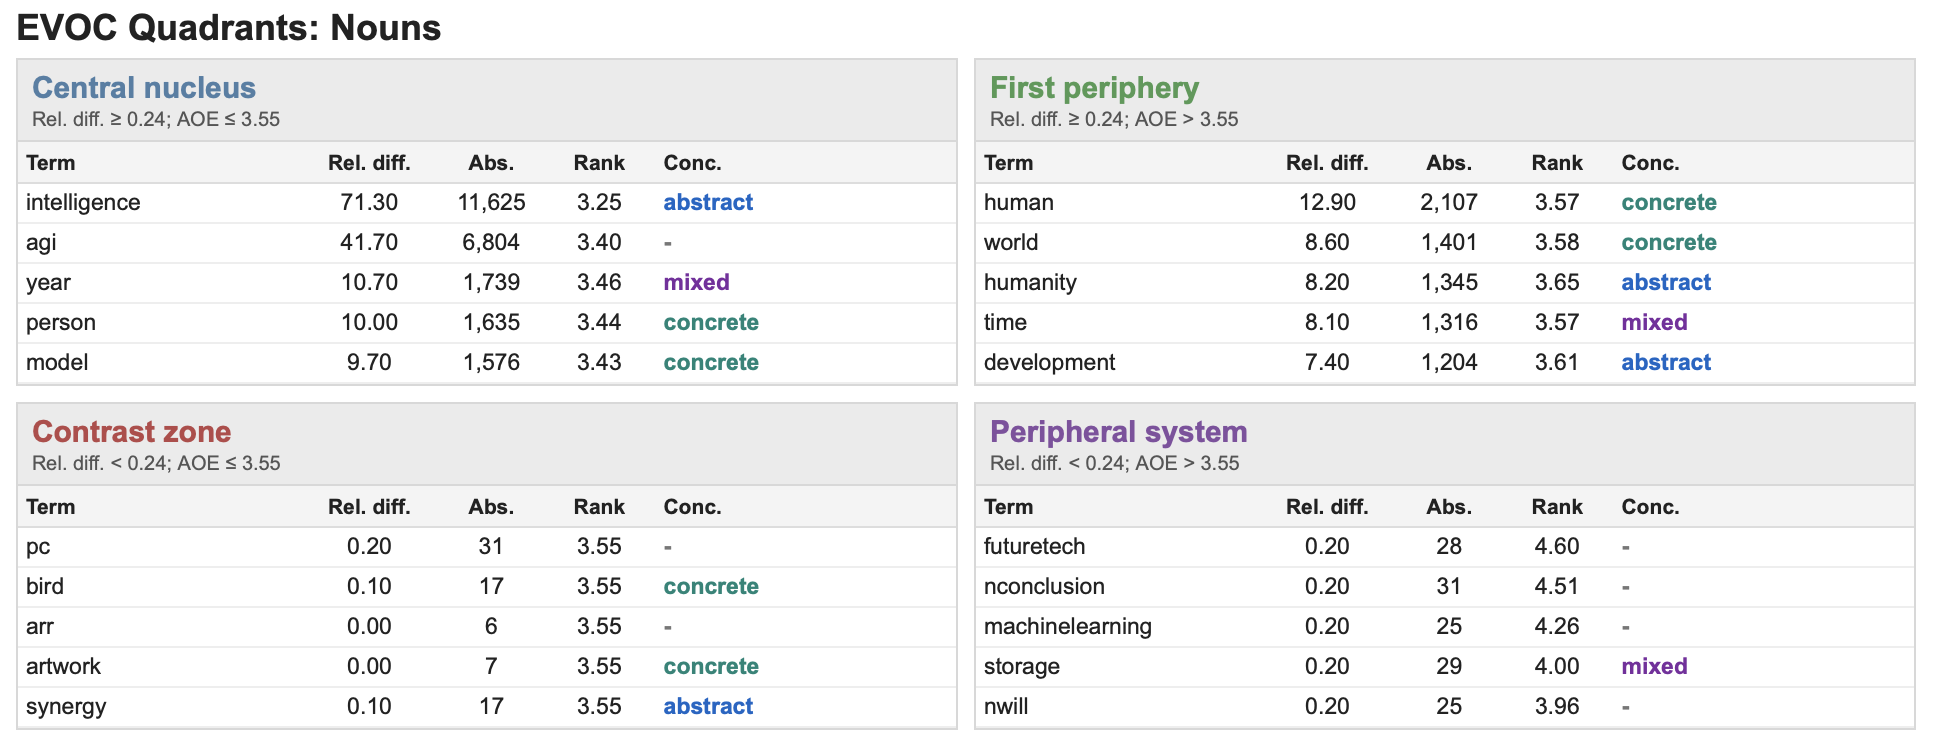Click the Rank header in First periphery table
The height and width of the screenshot is (740, 1940).
1557,163
